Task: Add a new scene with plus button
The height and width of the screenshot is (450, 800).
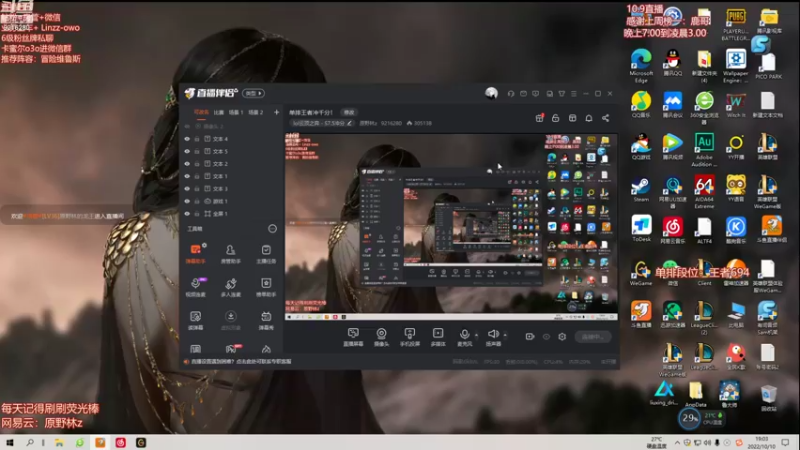Action: (277, 112)
